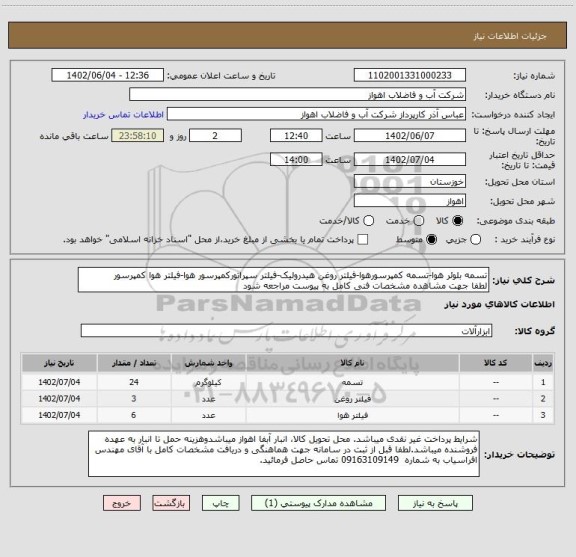The image size is (576, 557).
Task: Click the remaining days field showing 2
Action: 215,136
